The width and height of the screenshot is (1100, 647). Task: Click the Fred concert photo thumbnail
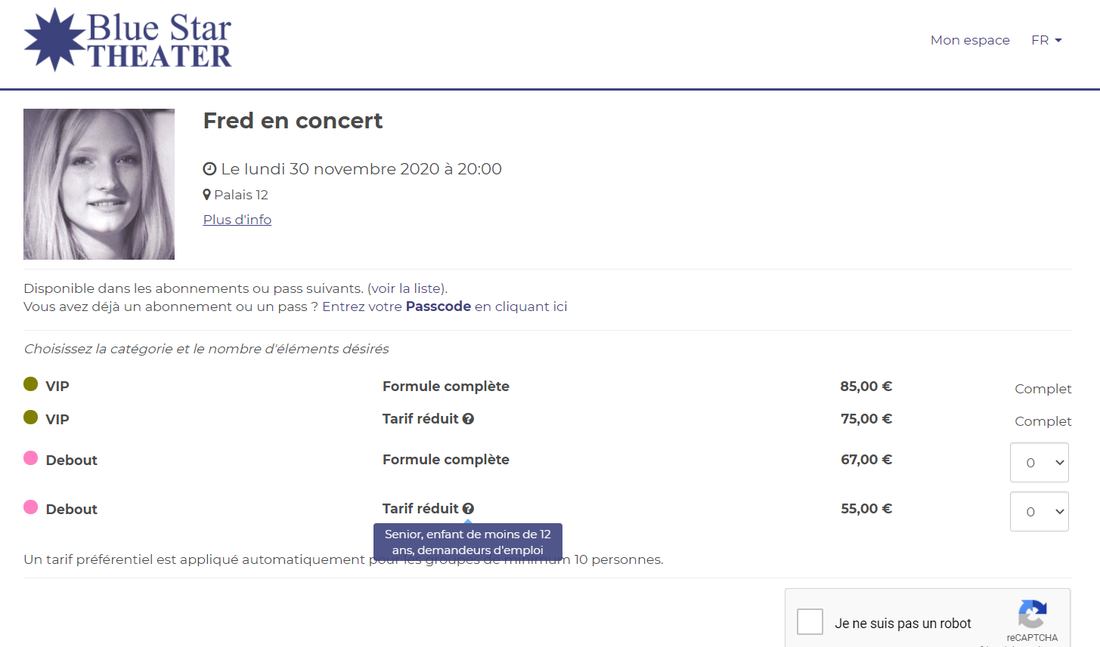99,184
